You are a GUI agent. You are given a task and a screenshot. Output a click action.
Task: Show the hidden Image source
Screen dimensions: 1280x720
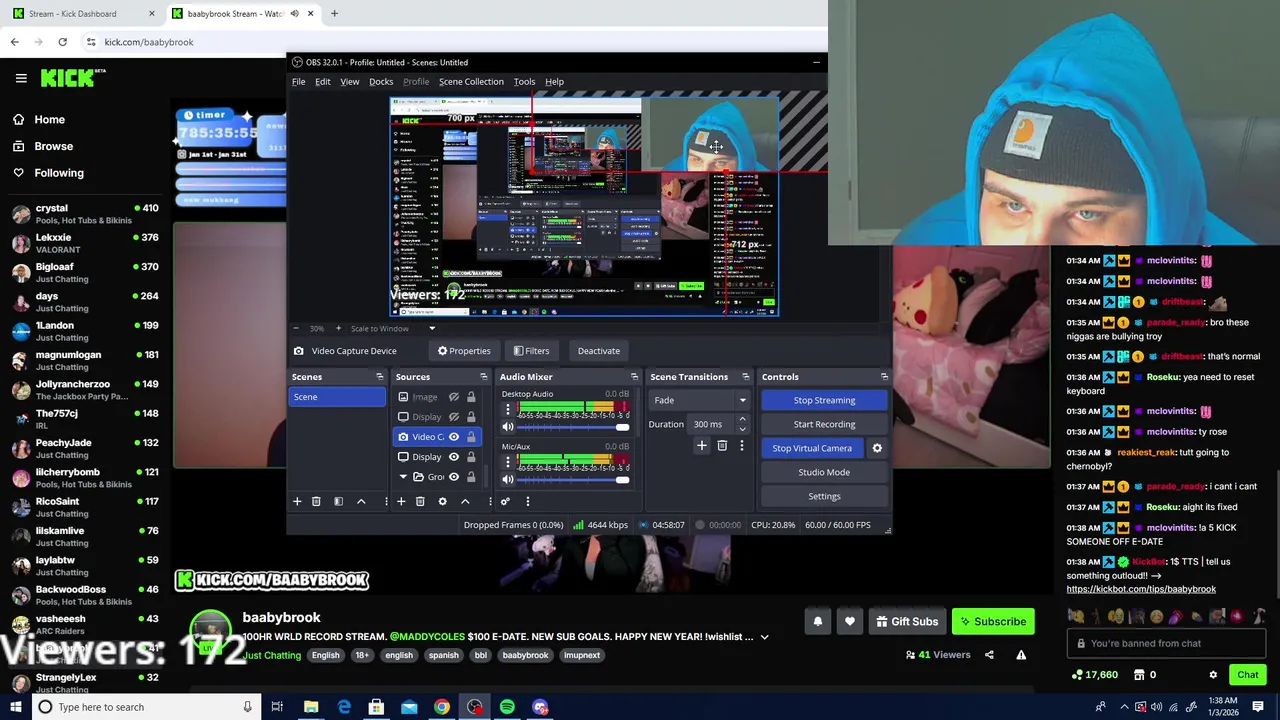coord(454,397)
